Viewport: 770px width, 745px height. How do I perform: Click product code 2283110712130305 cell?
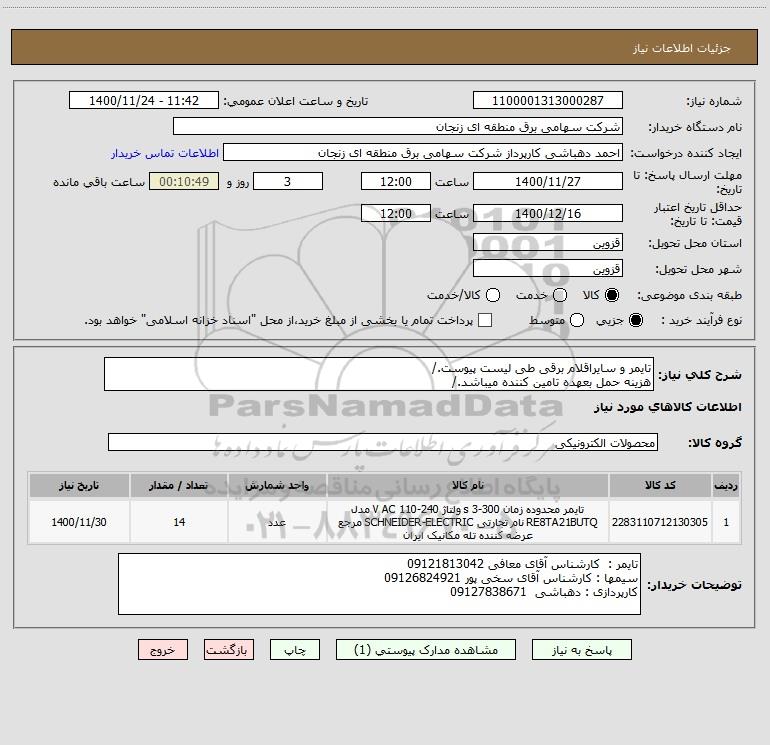point(660,522)
